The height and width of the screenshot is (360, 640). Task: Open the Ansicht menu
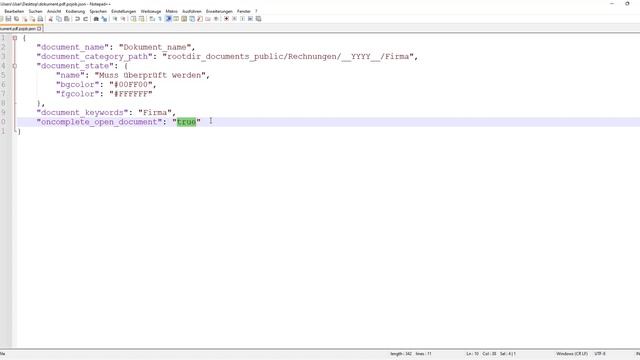[54, 11]
